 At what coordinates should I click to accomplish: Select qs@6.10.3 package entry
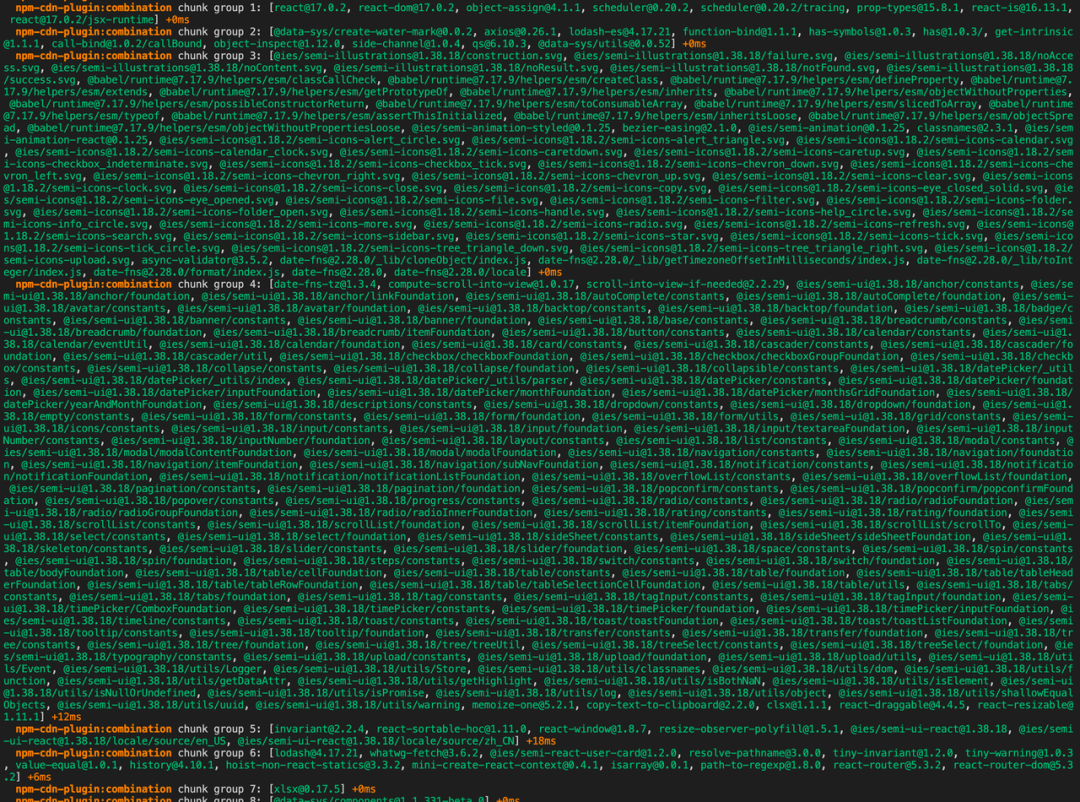[496, 43]
